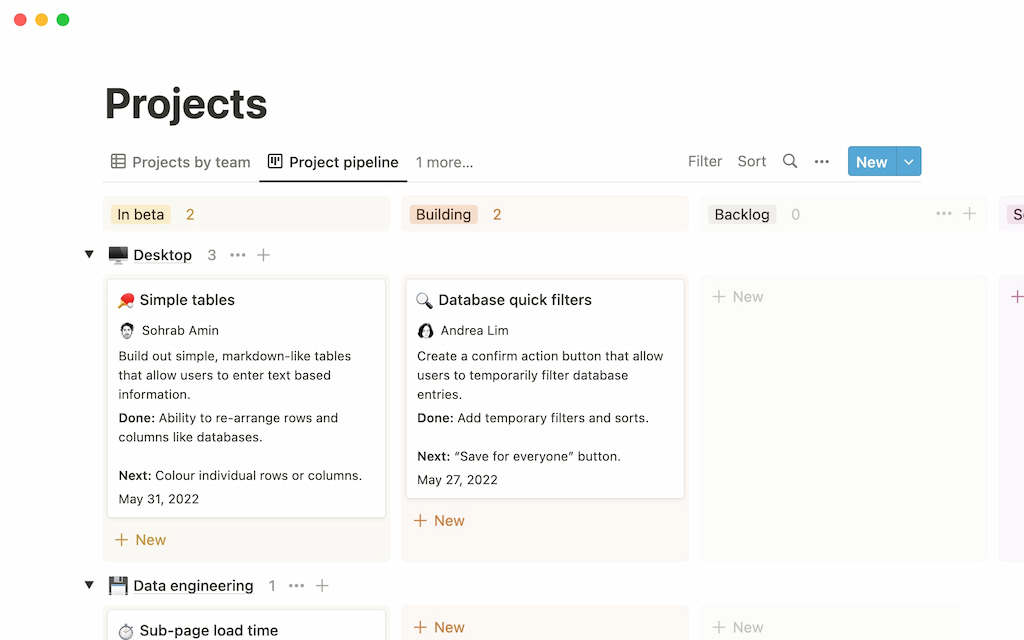
Task: Maximize the window with the green button
Action: 63,20
